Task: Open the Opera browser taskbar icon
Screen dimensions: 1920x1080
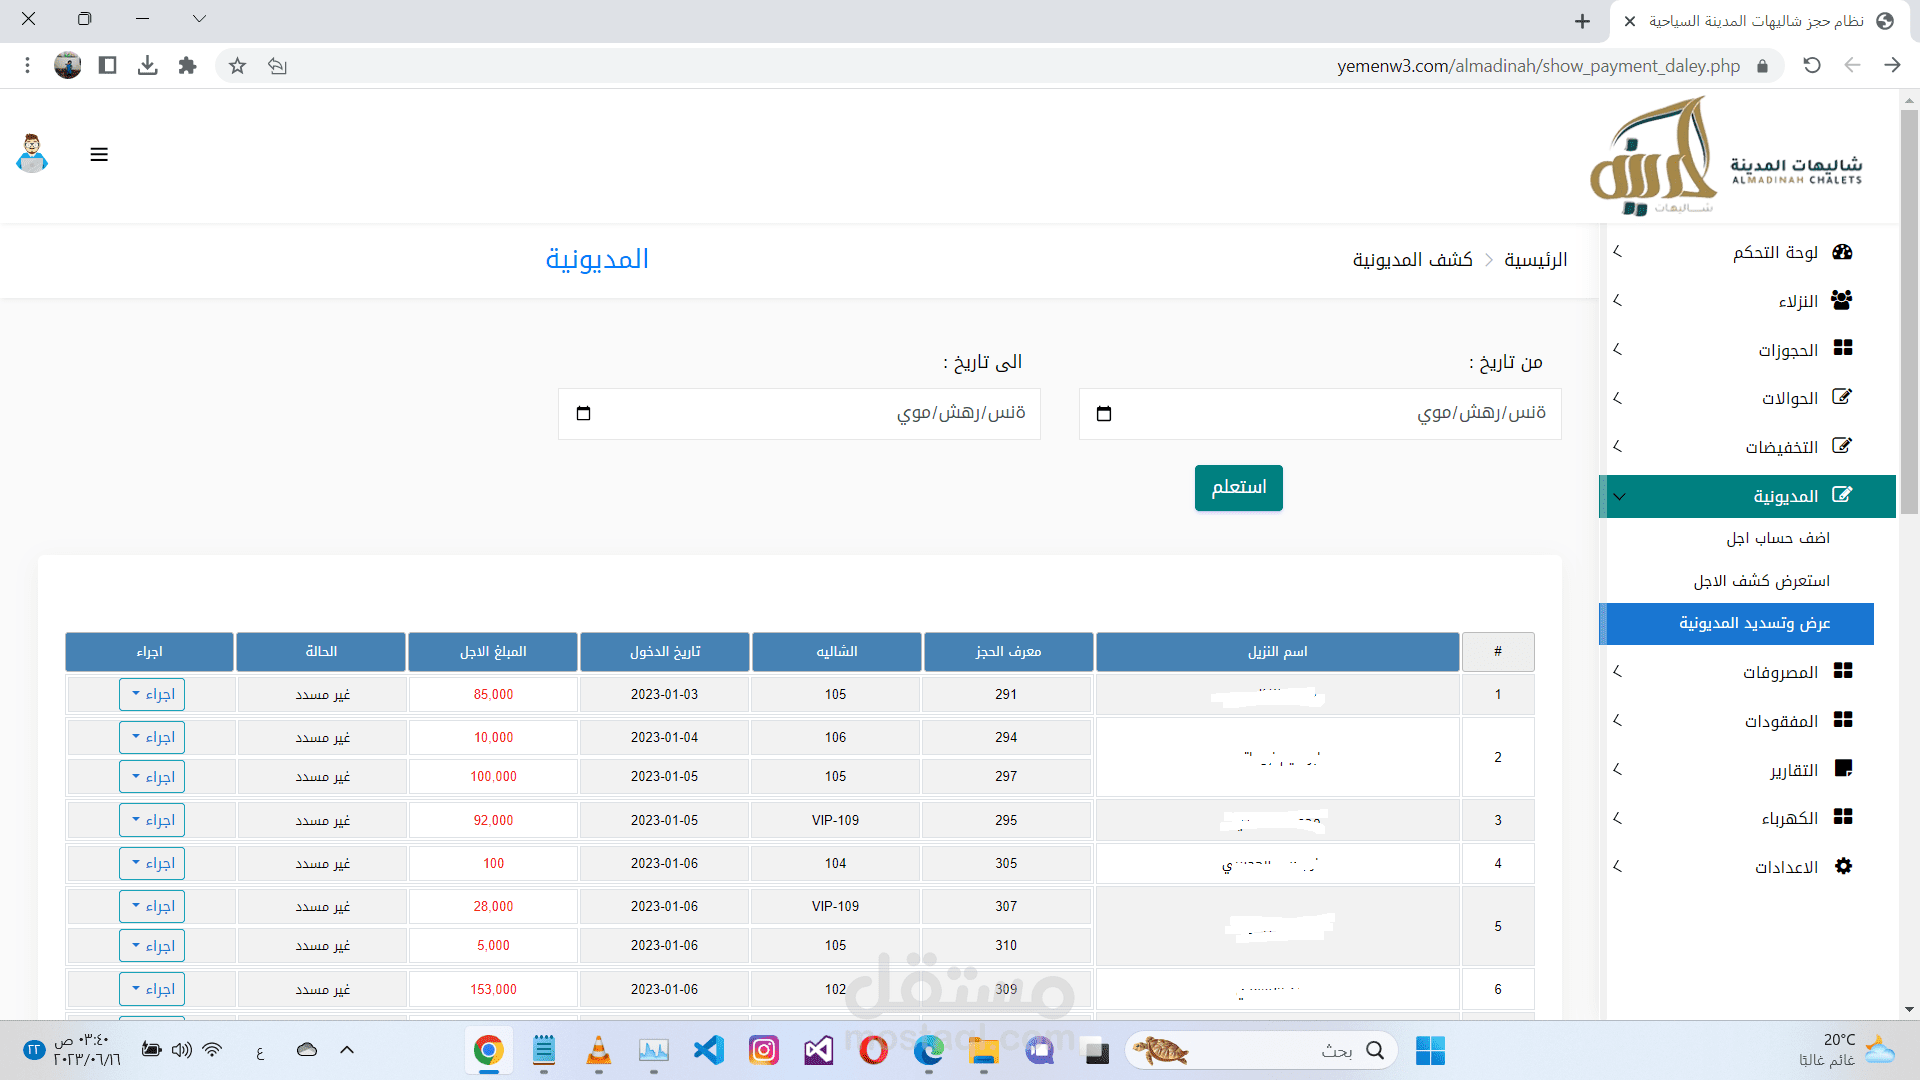Action: (873, 1050)
